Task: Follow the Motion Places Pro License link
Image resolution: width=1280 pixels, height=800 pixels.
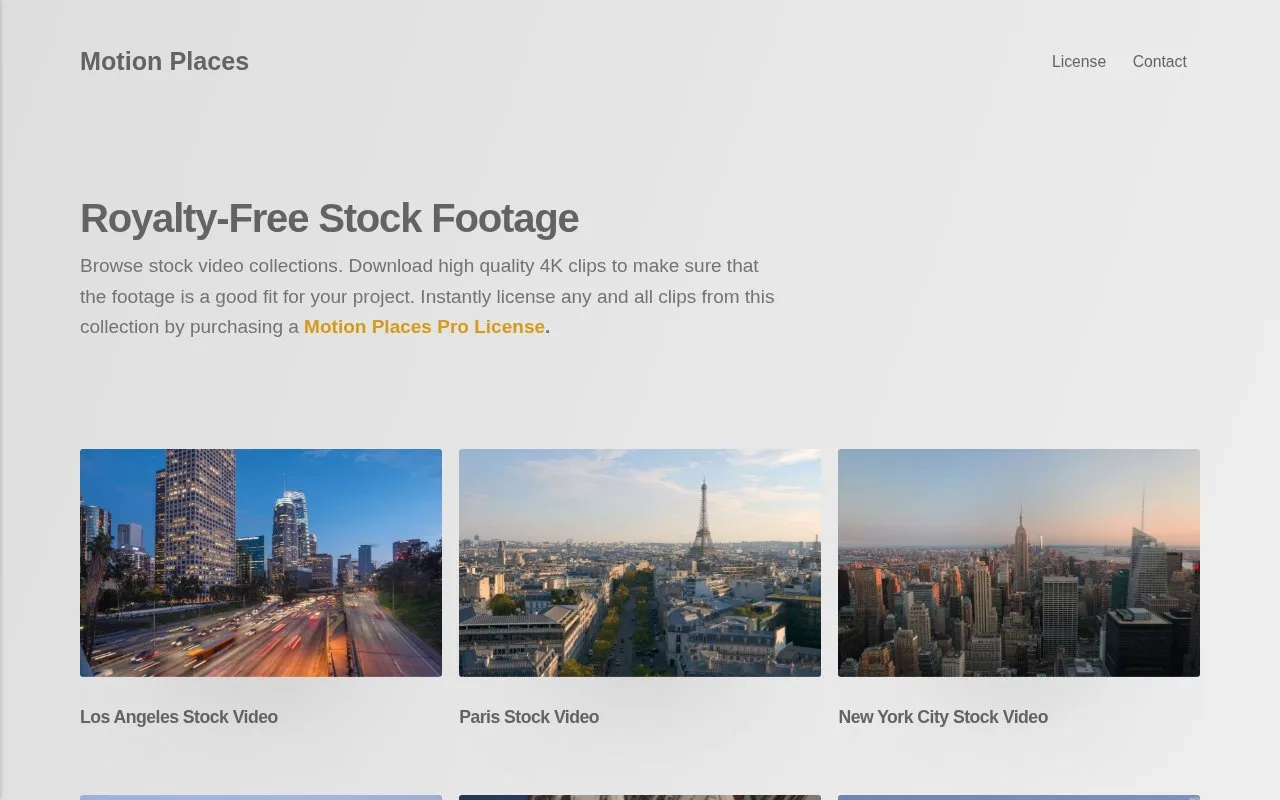Action: tap(424, 327)
